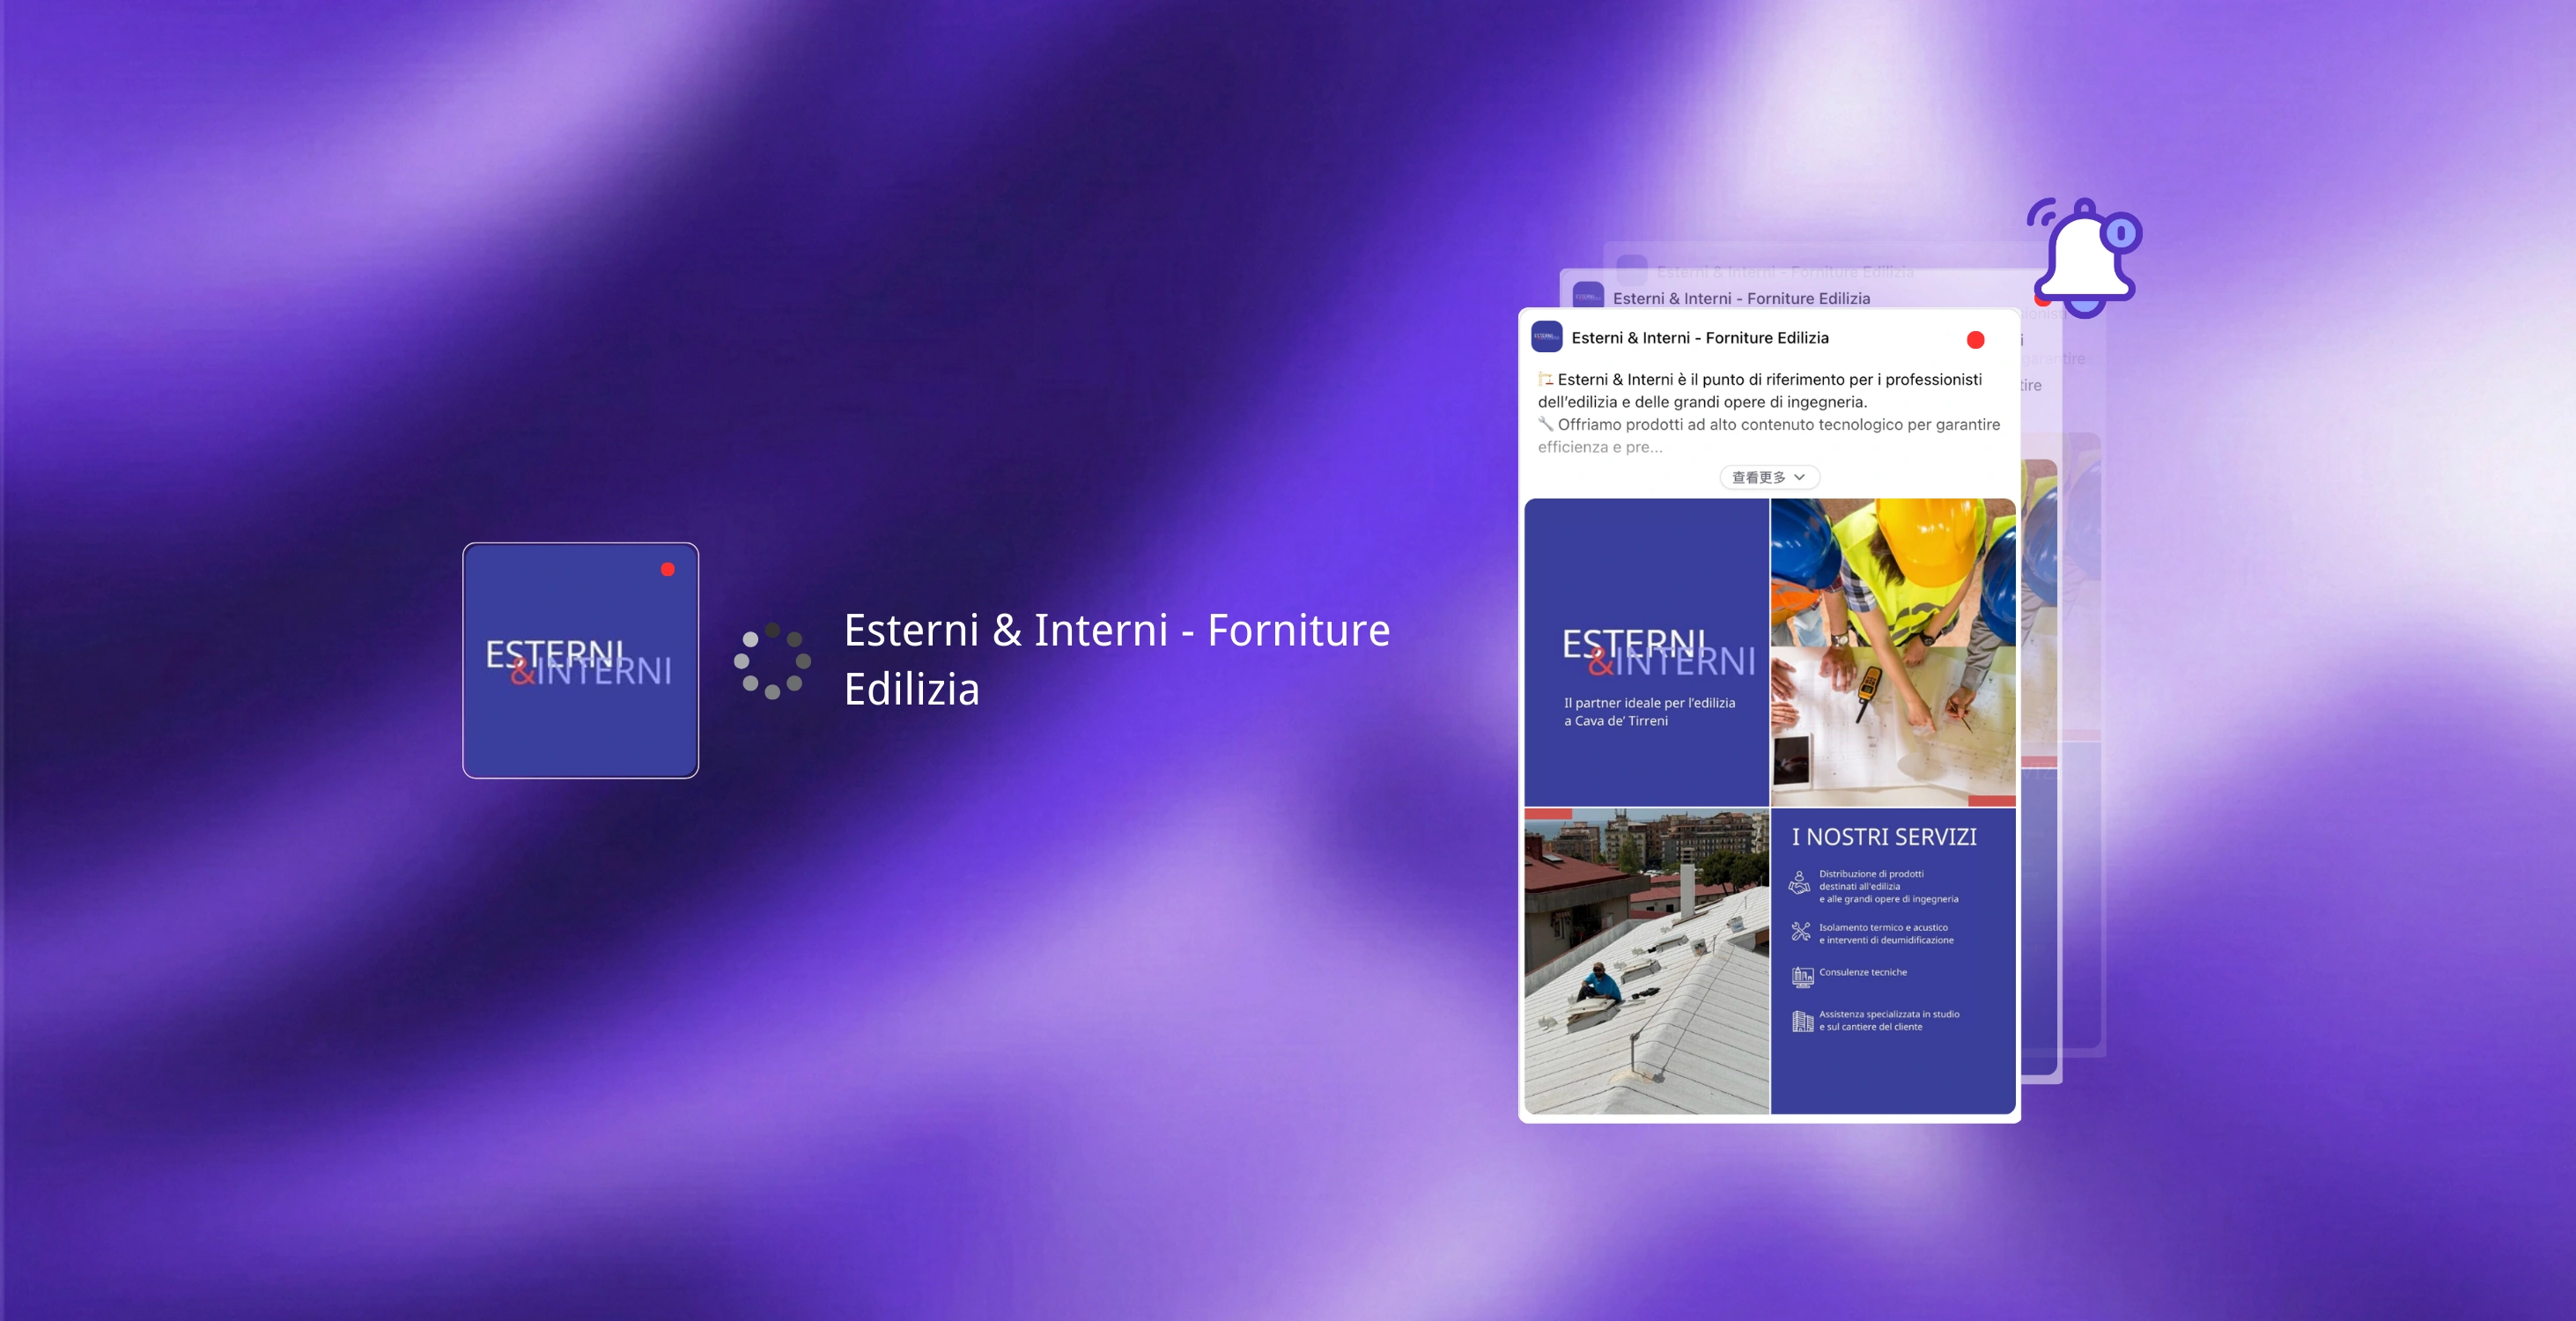Click the building icon beside Assistenza specializzata
The image size is (2576, 1321).
1802,1021
